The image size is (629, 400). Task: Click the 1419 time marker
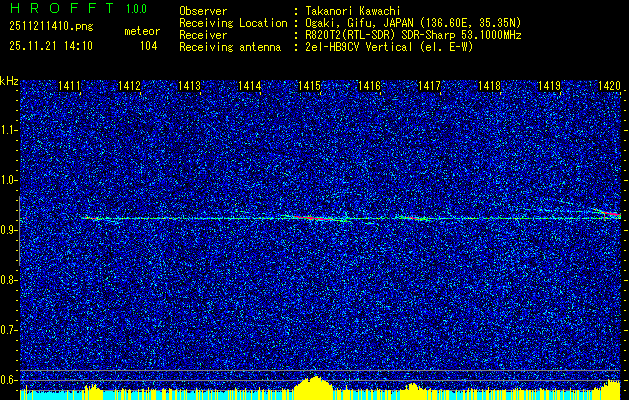[549, 85]
